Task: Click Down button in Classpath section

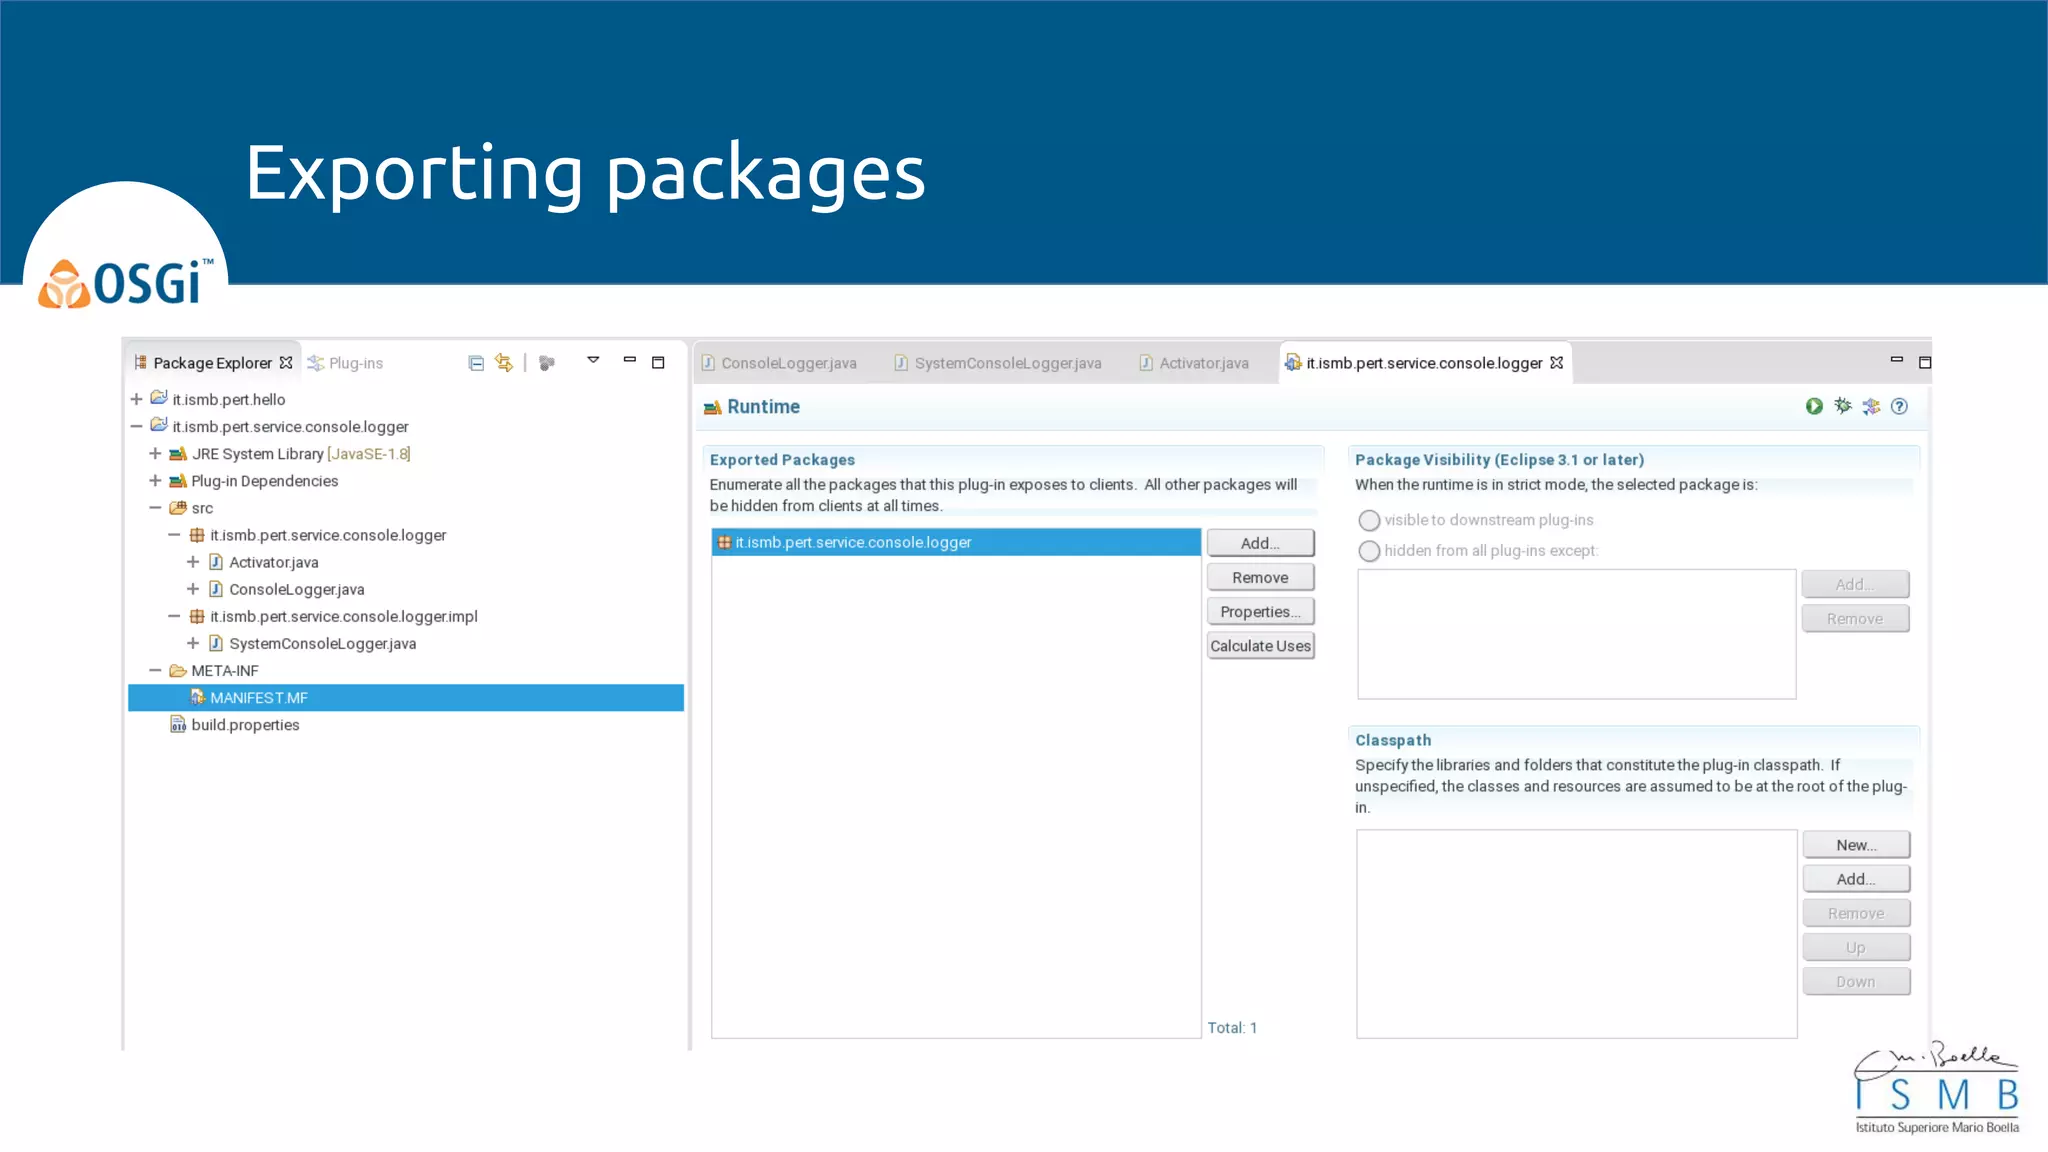Action: (x=1856, y=982)
